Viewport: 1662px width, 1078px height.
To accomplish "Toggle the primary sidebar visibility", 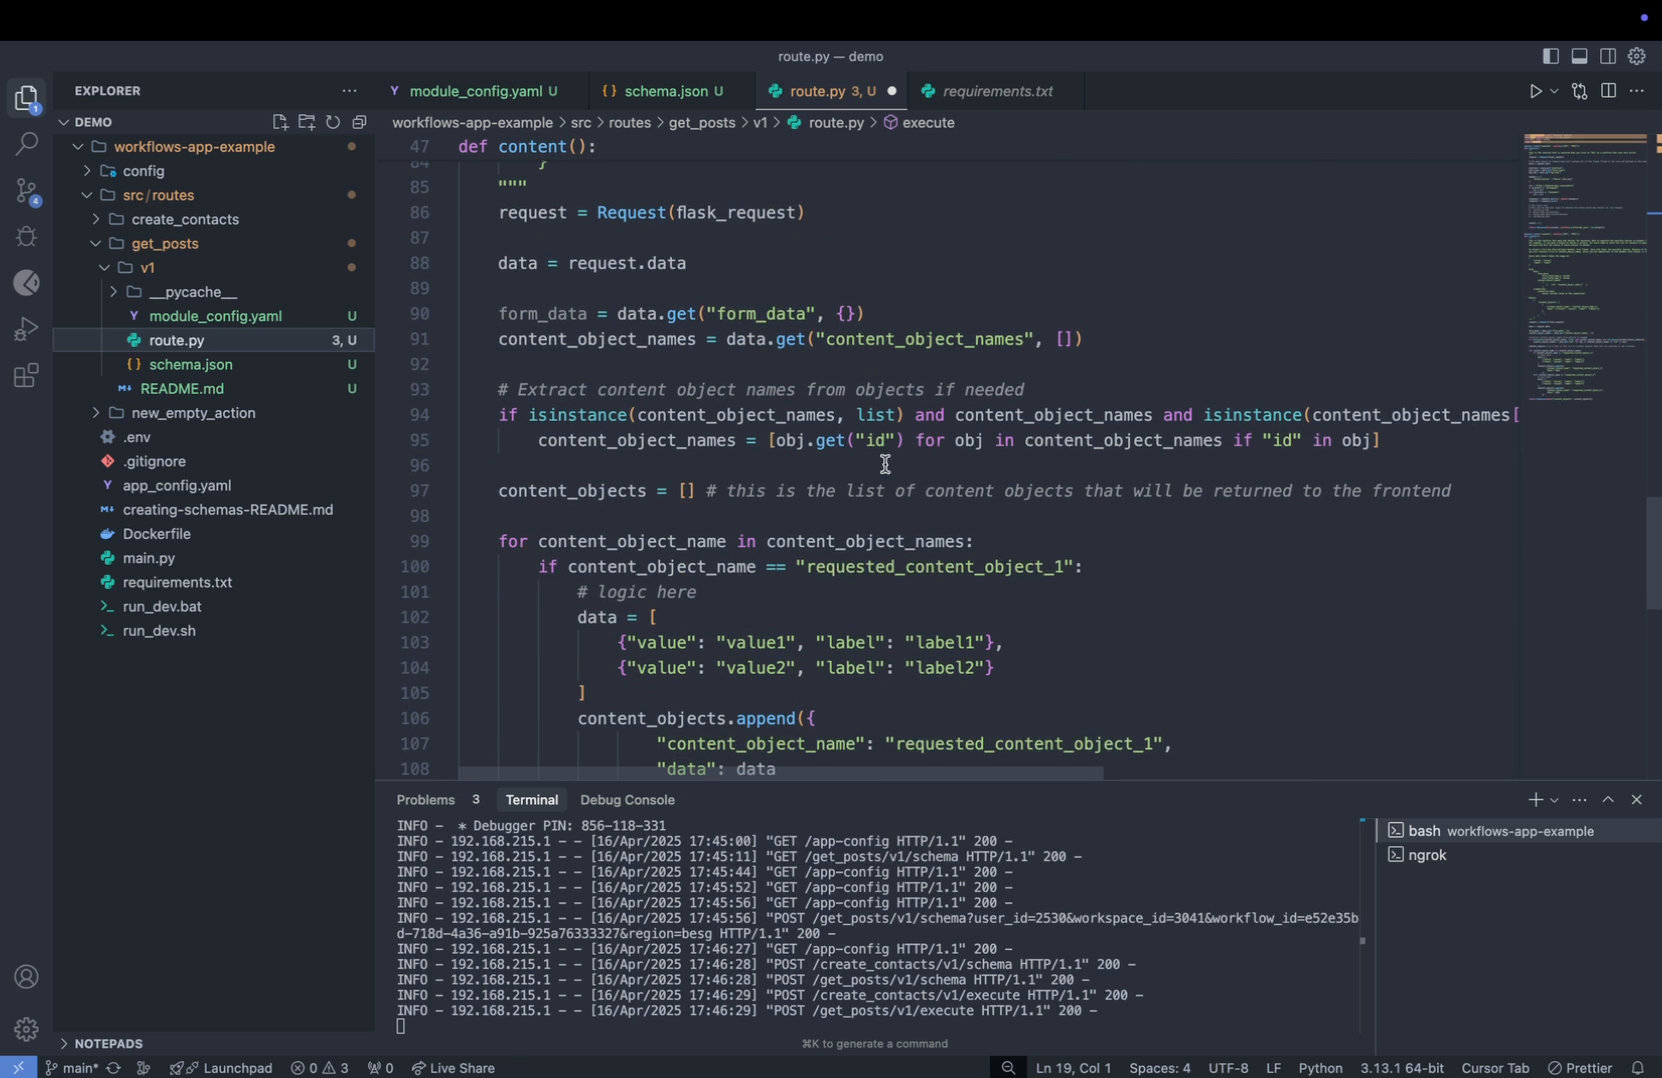I will (1550, 56).
